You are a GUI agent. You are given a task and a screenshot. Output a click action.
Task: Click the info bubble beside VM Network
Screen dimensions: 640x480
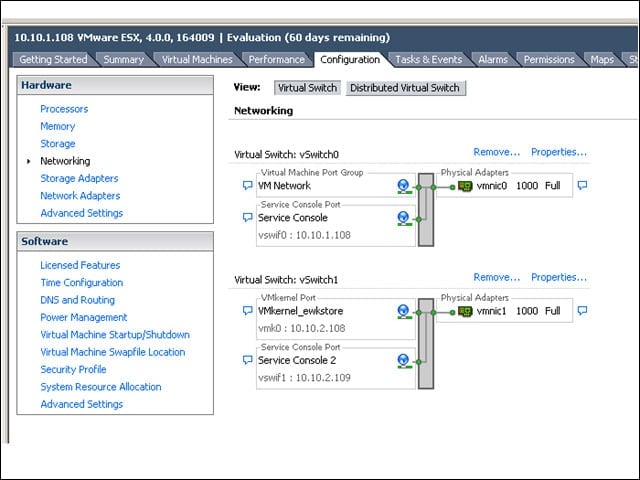pos(247,186)
